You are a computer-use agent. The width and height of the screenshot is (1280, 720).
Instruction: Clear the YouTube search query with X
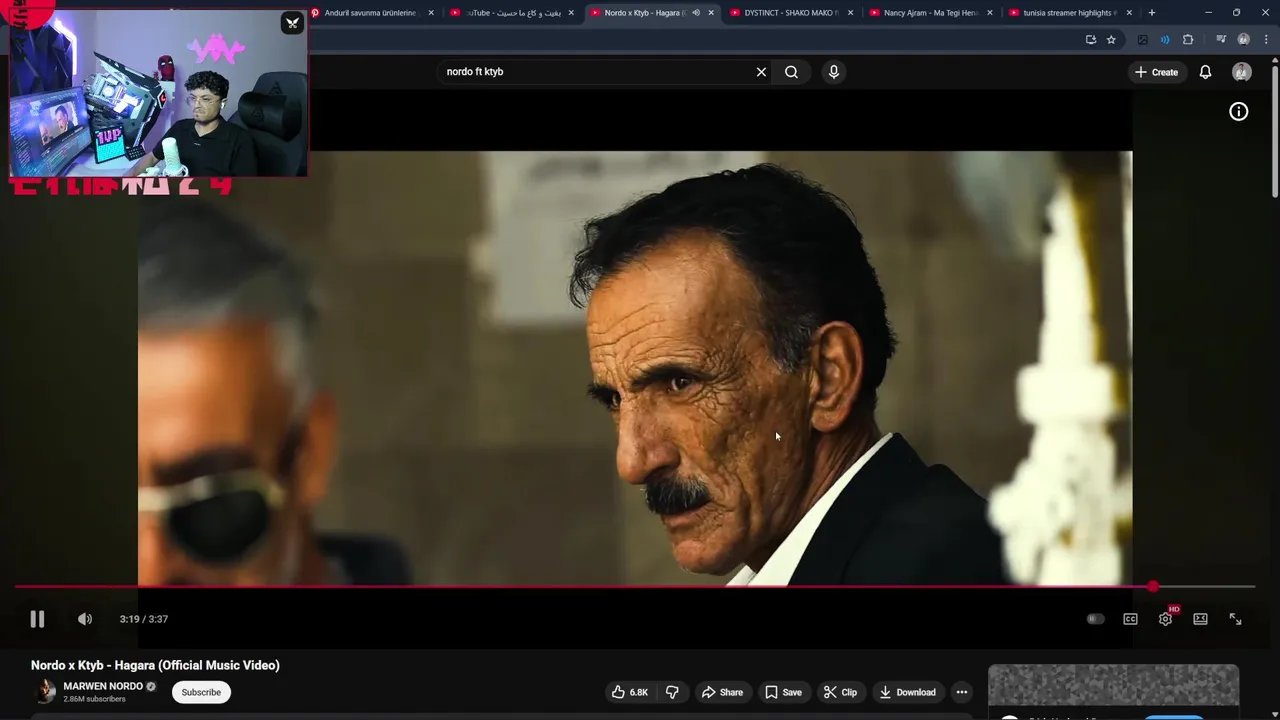click(761, 72)
